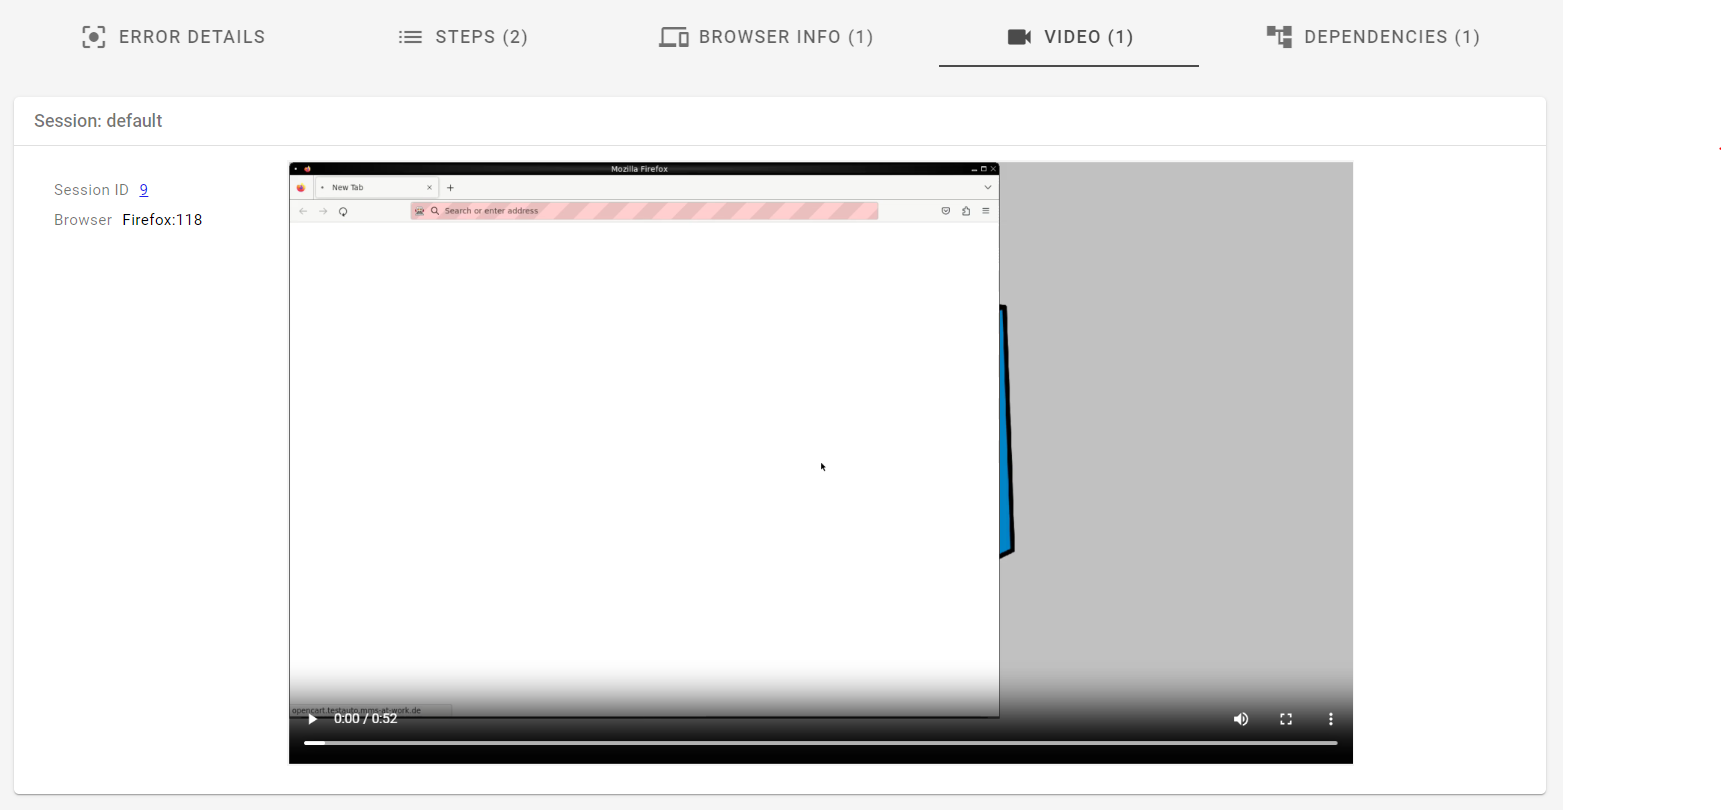Click the Video camera icon
This screenshot has height=810, width=1721.
tap(1019, 37)
